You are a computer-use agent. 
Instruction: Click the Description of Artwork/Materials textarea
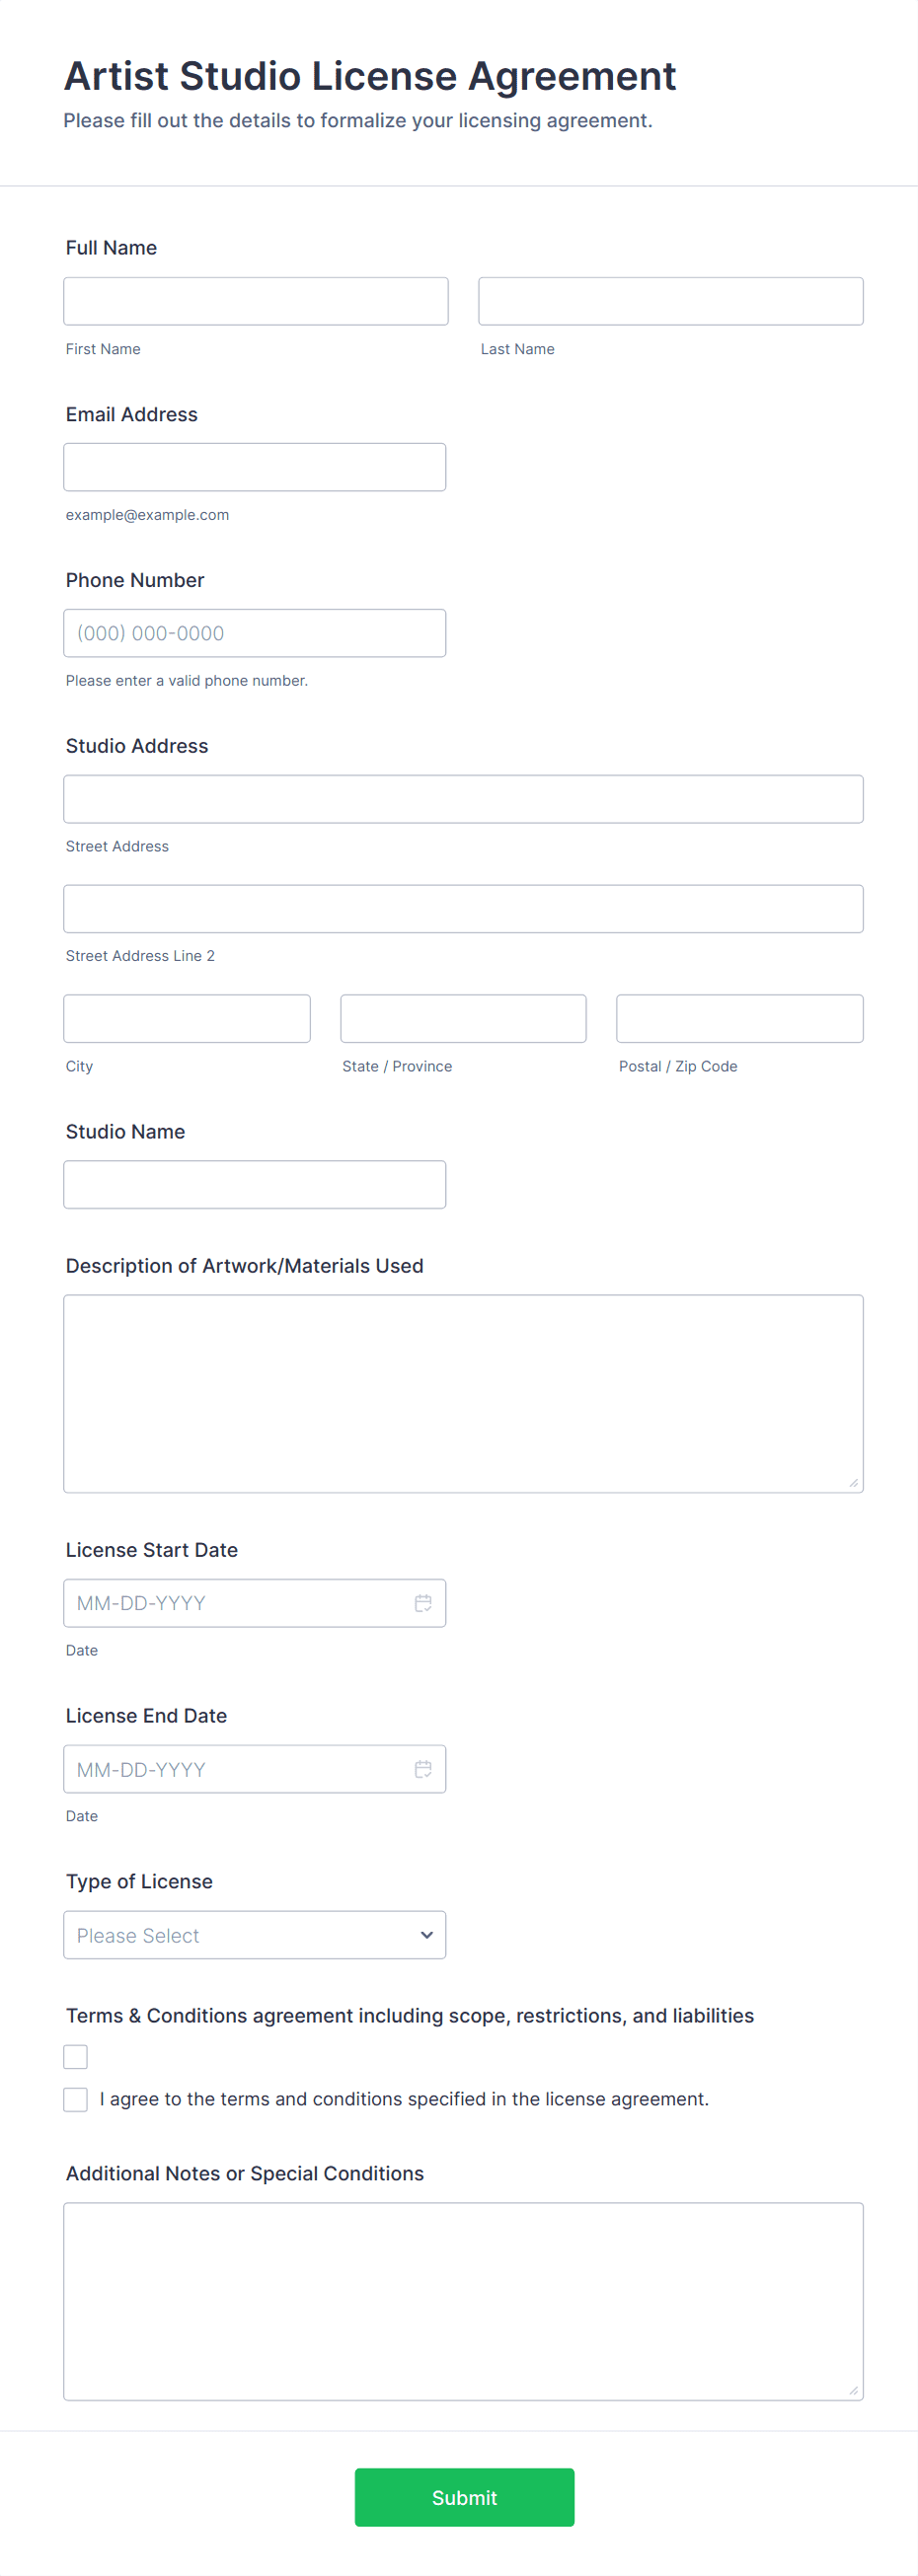463,1393
